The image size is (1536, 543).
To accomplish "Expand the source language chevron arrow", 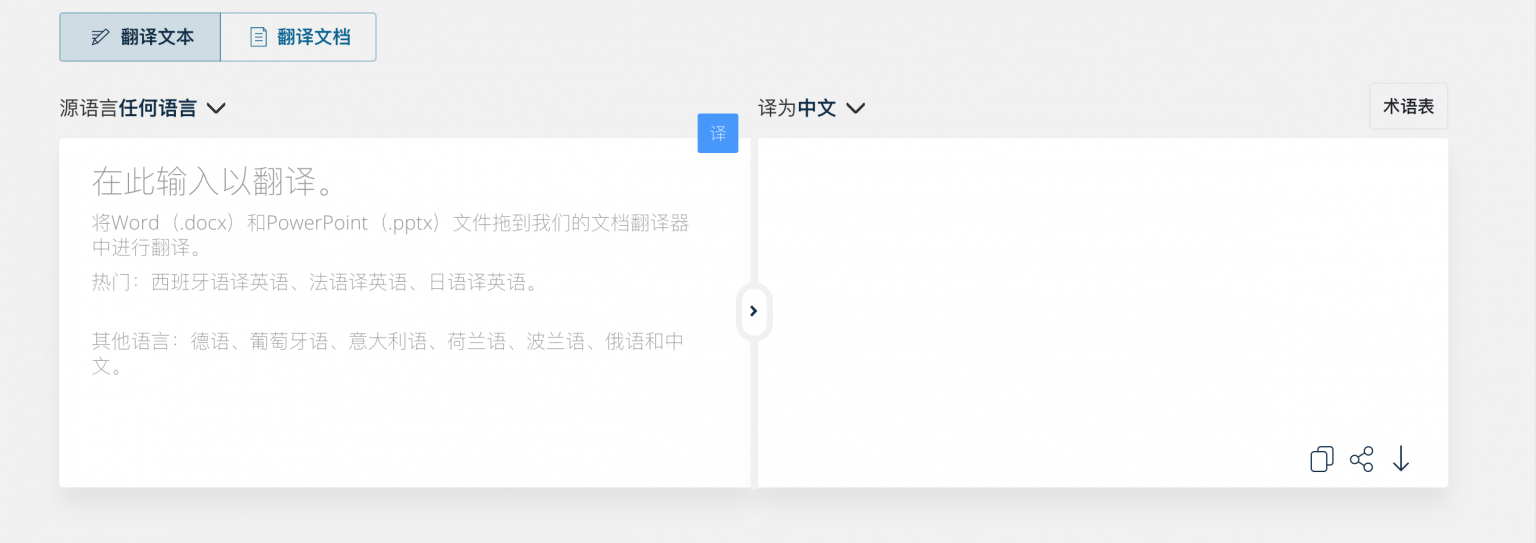I will (x=216, y=108).
